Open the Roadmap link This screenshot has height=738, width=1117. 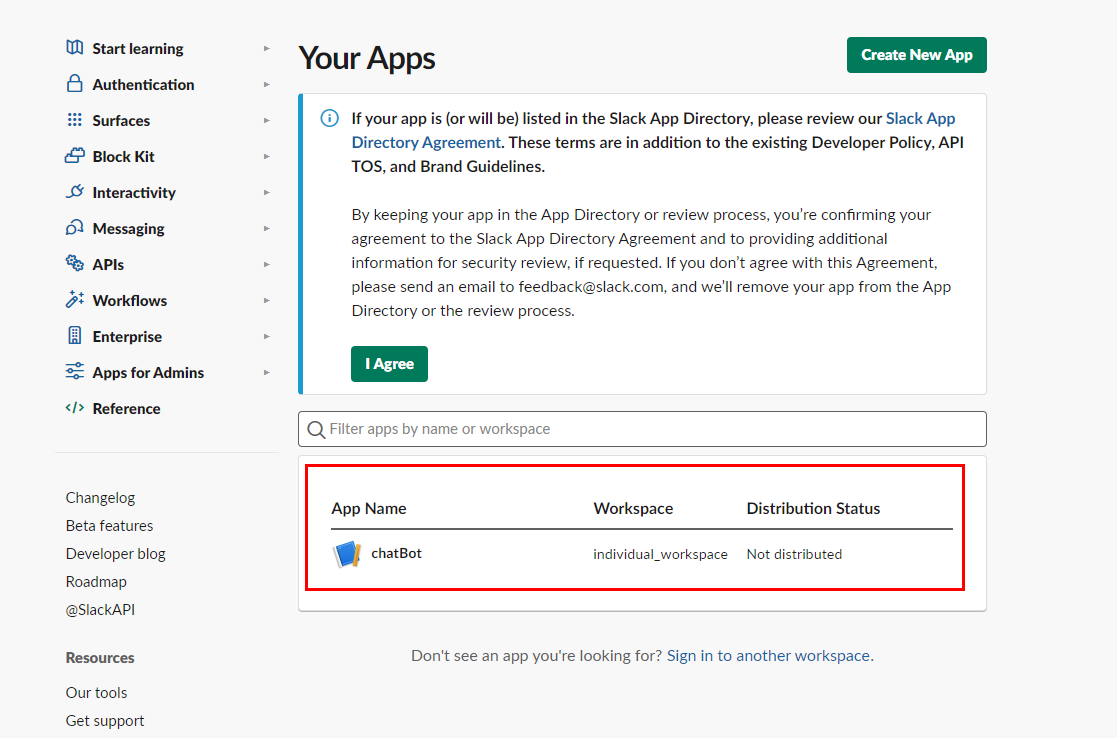click(96, 581)
